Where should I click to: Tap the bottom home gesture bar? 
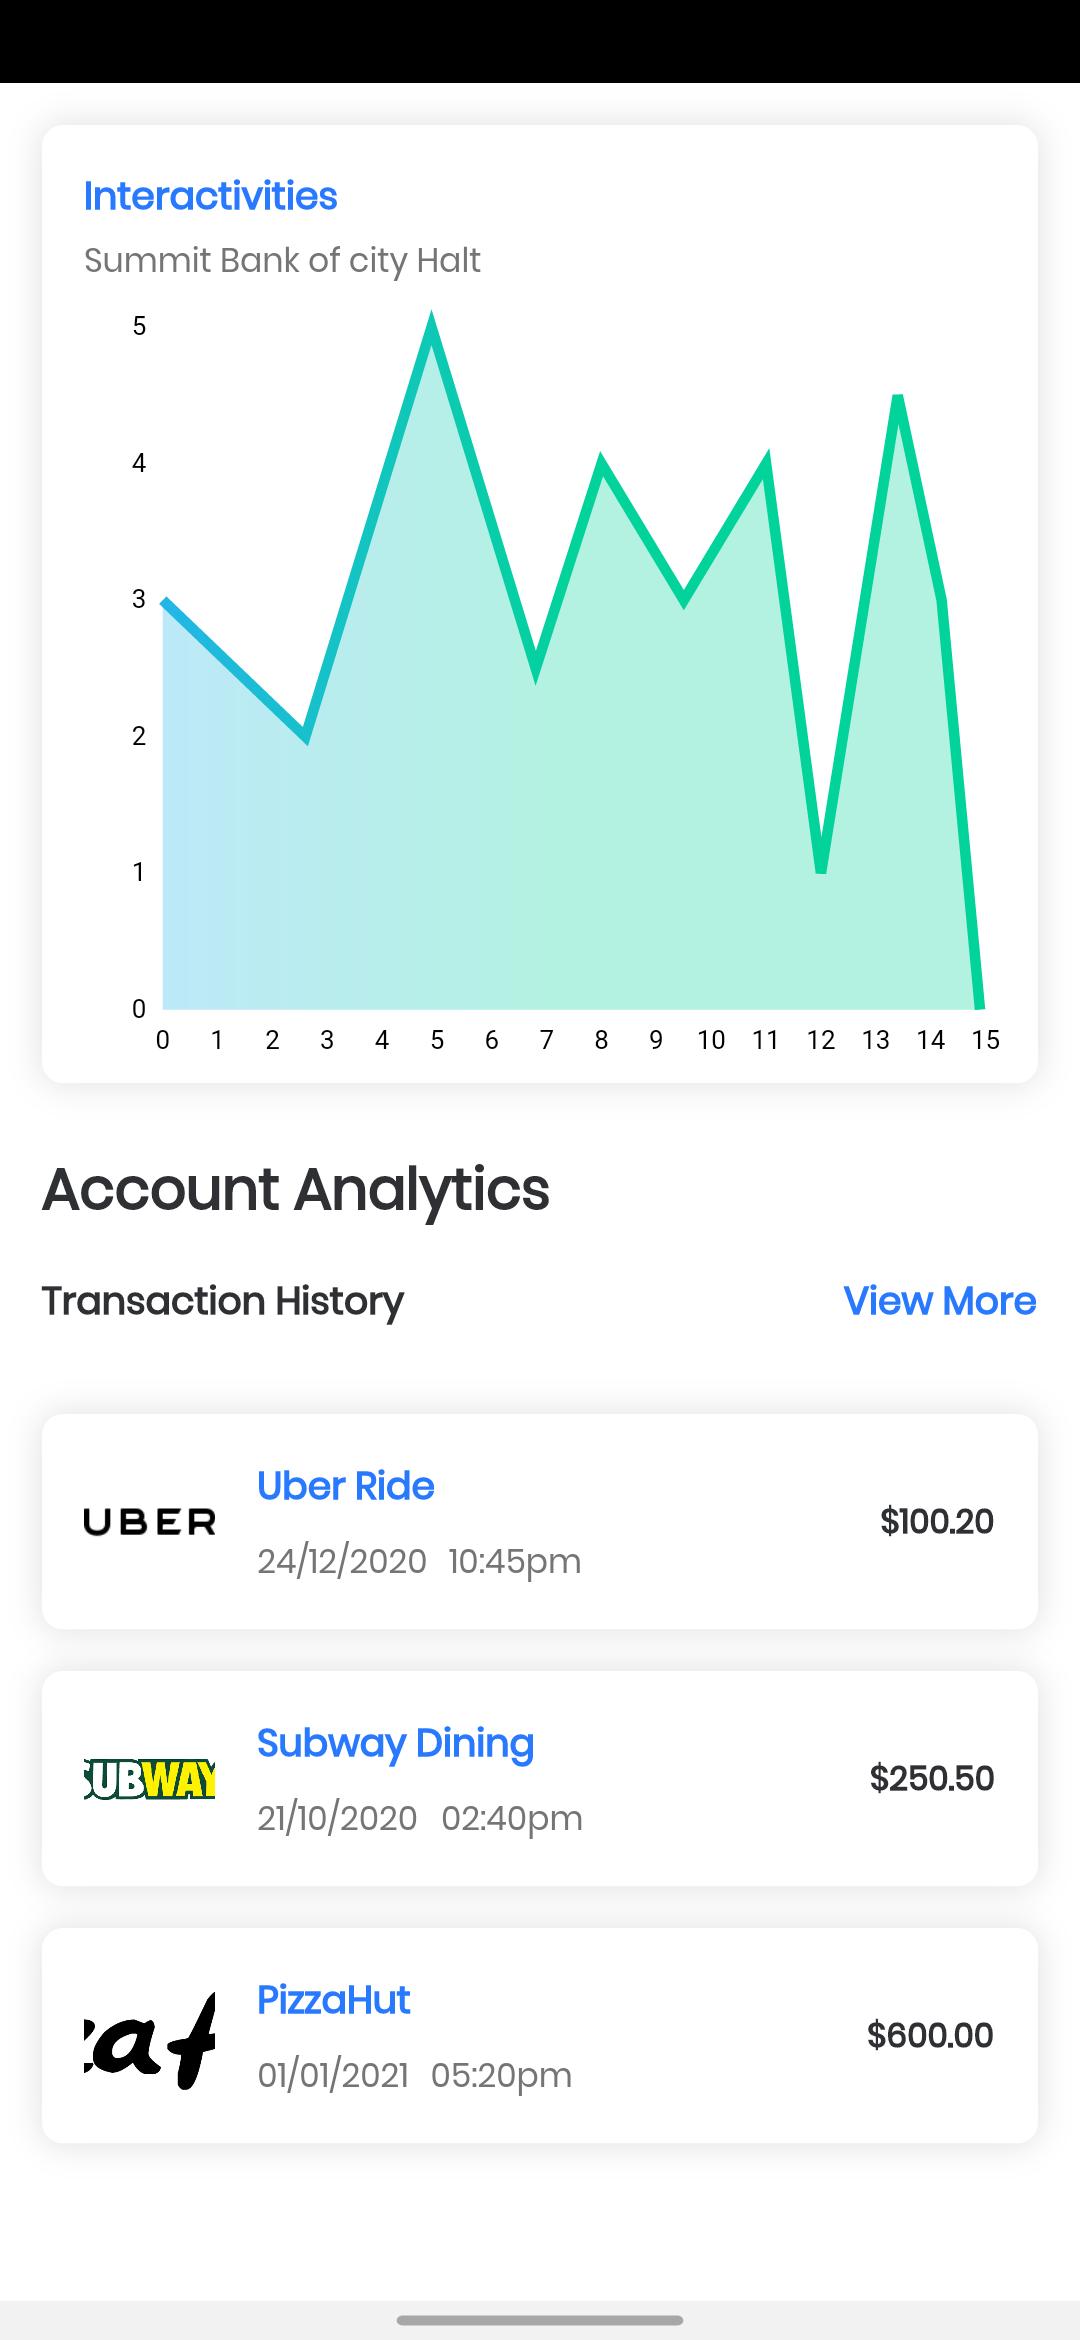[540, 2320]
